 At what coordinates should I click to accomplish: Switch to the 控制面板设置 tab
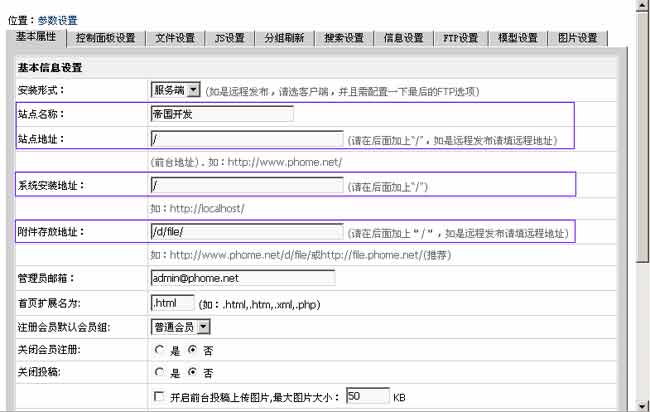105,38
